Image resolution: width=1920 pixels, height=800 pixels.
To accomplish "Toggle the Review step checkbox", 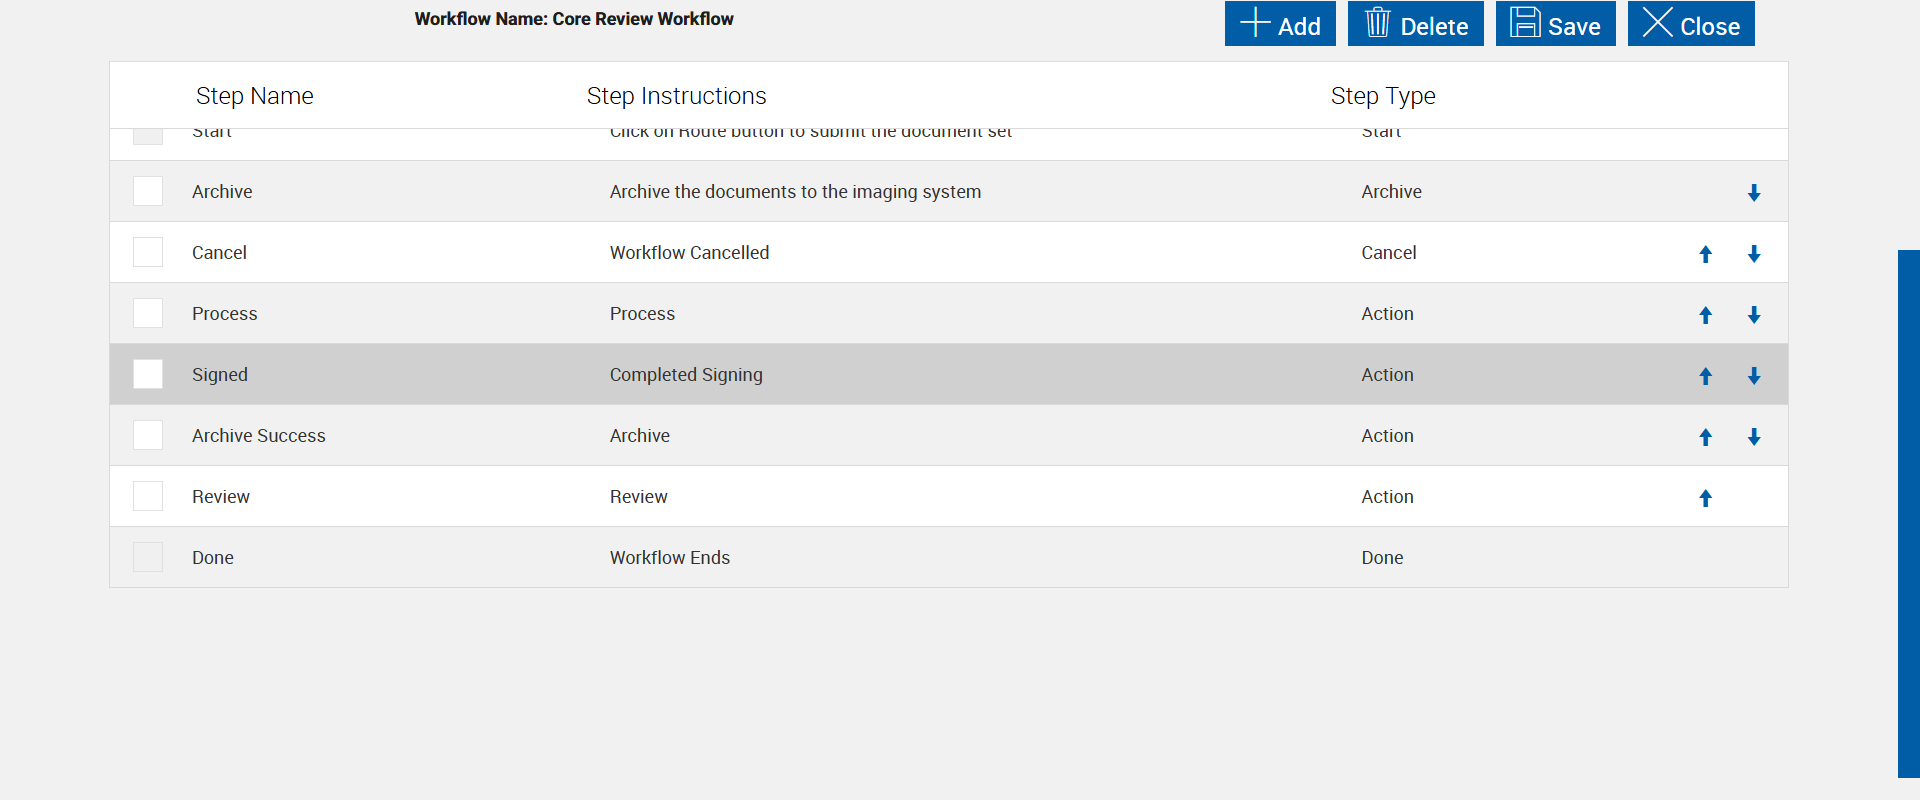I will pos(148,496).
